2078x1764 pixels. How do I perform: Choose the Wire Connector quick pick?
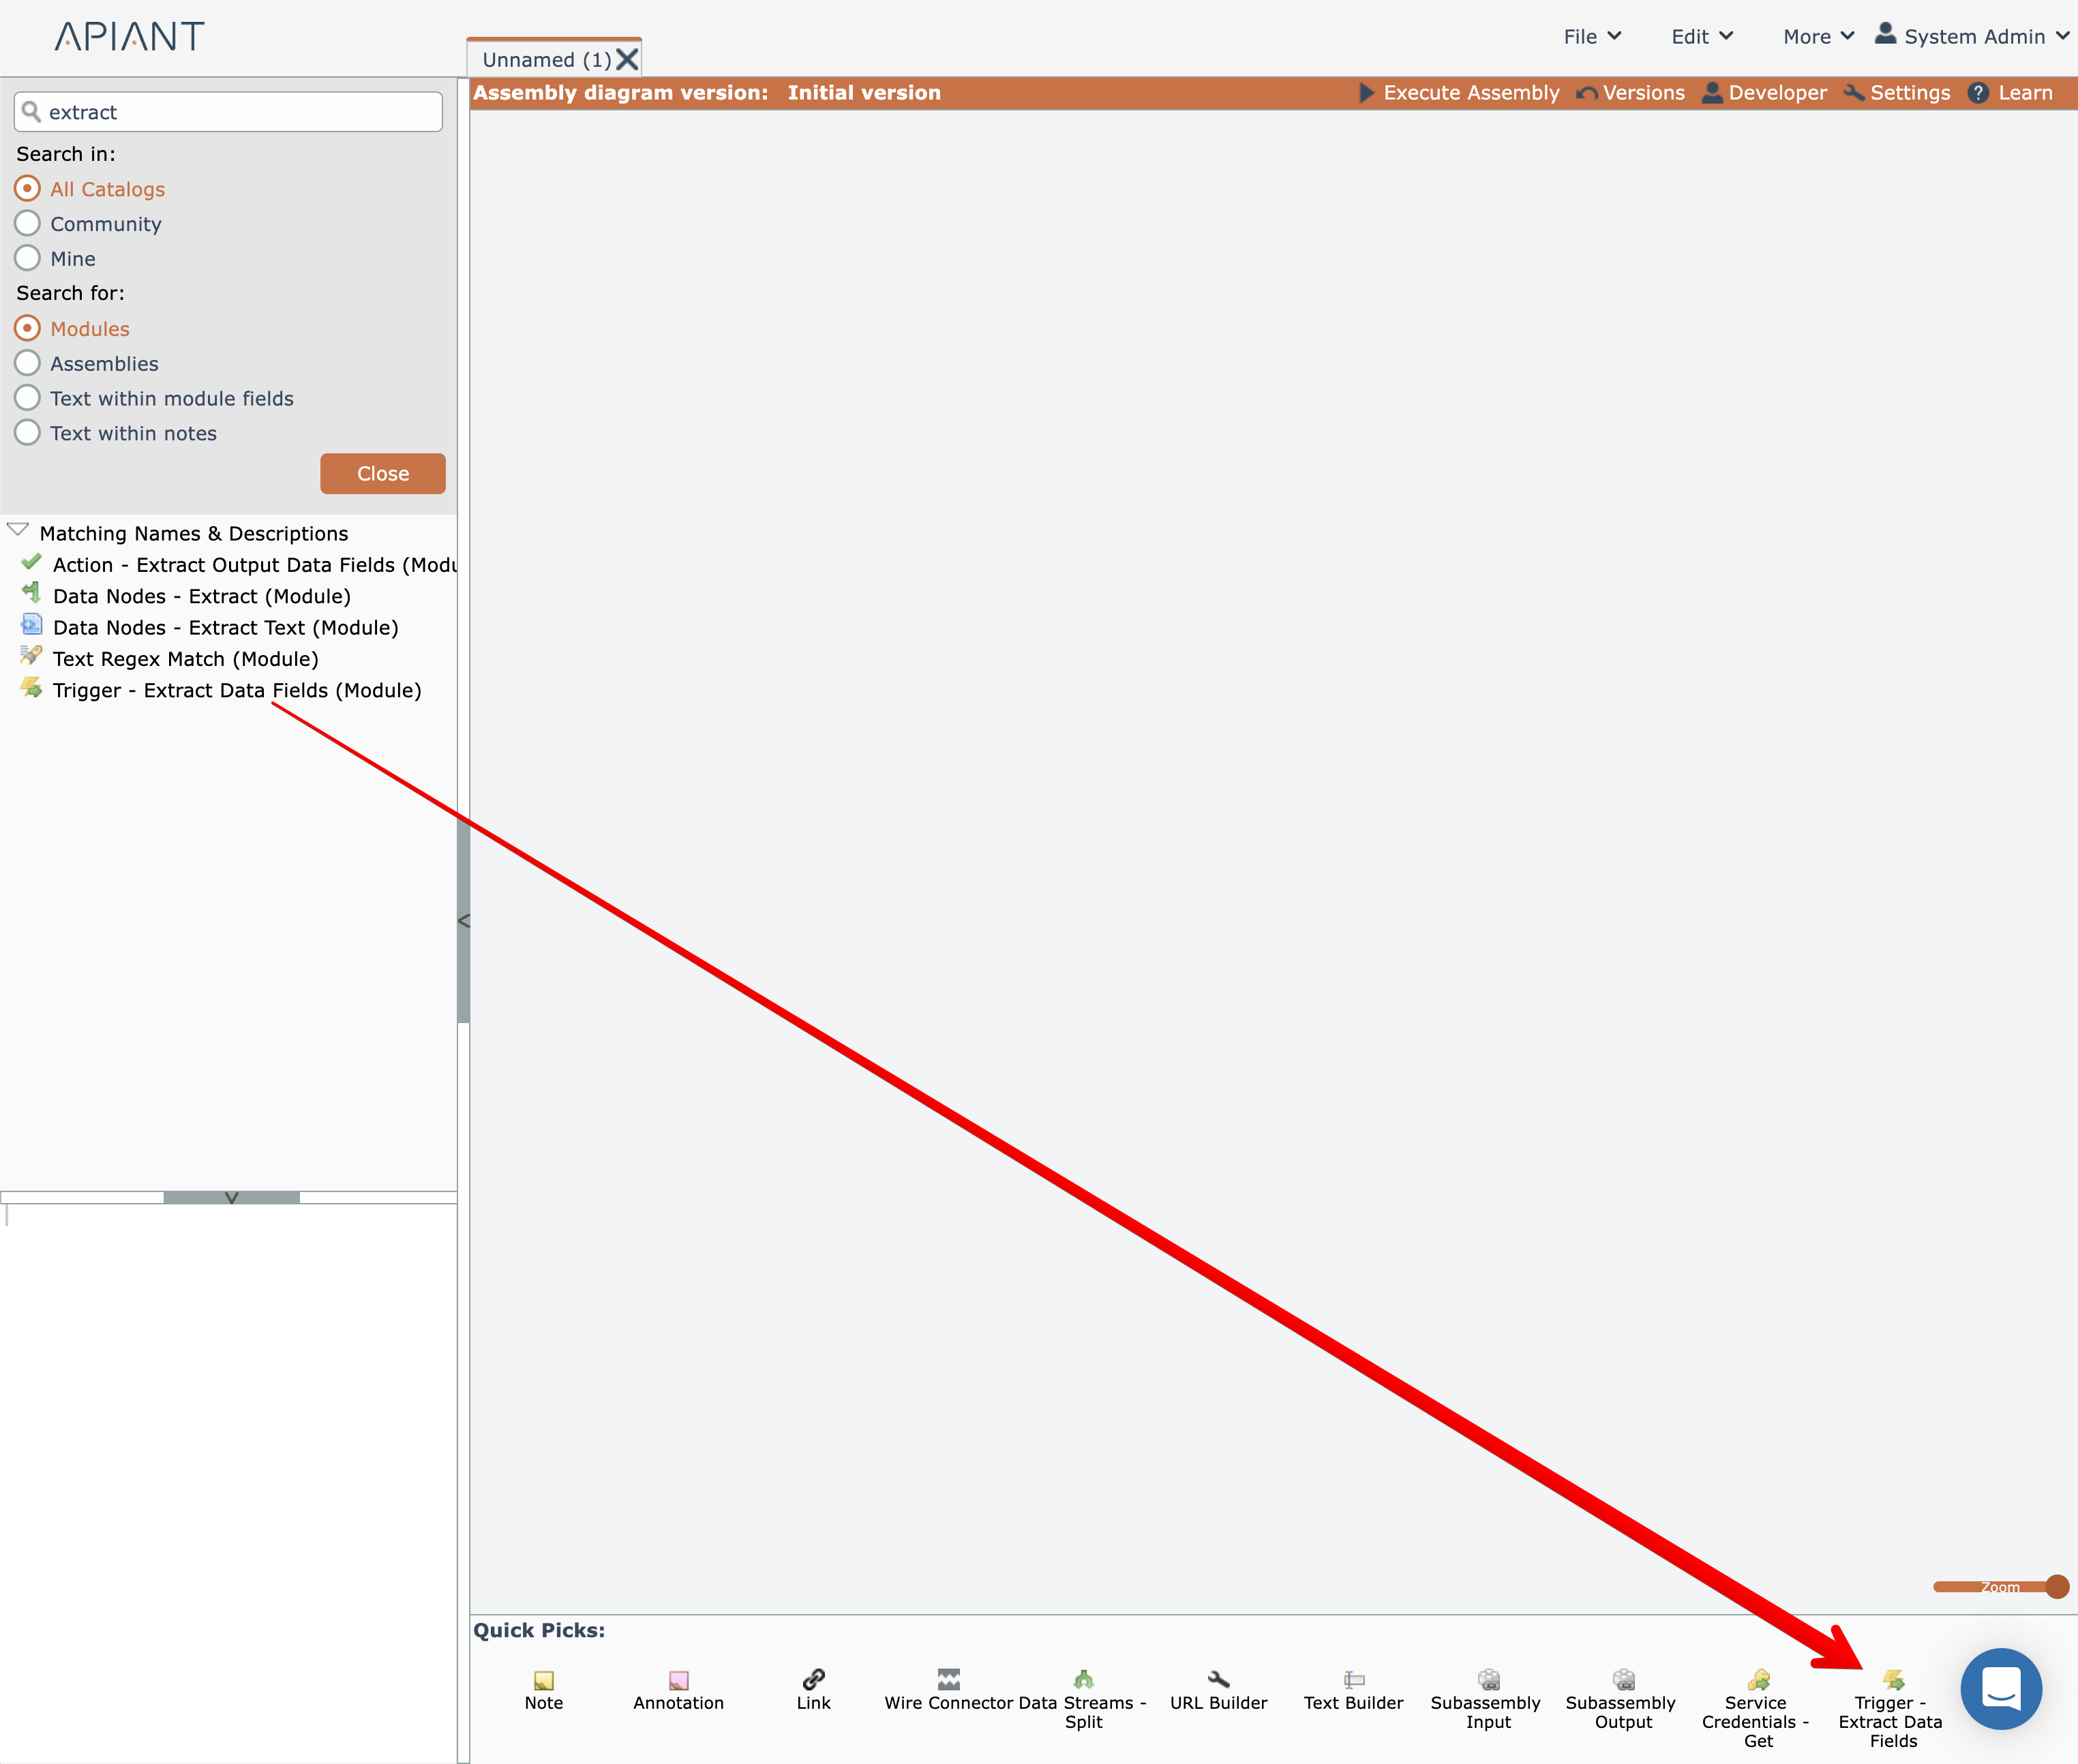click(x=948, y=1679)
